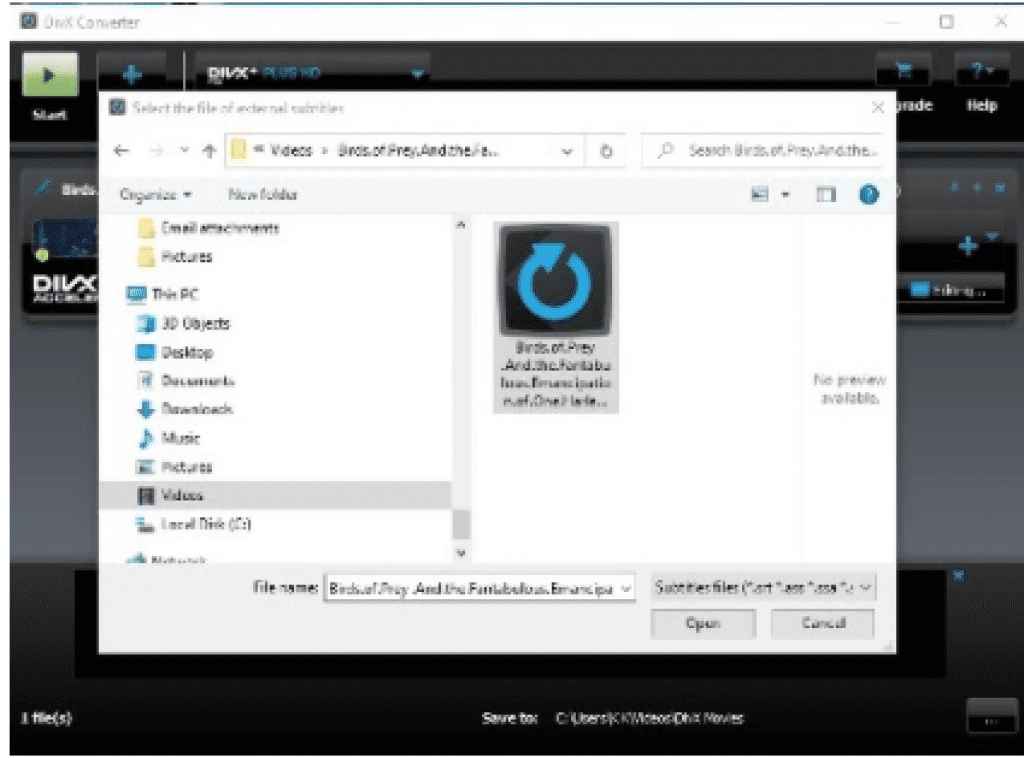Click the File name input field
Image resolution: width=1024 pixels, height=758 pixels.
pos(473,589)
